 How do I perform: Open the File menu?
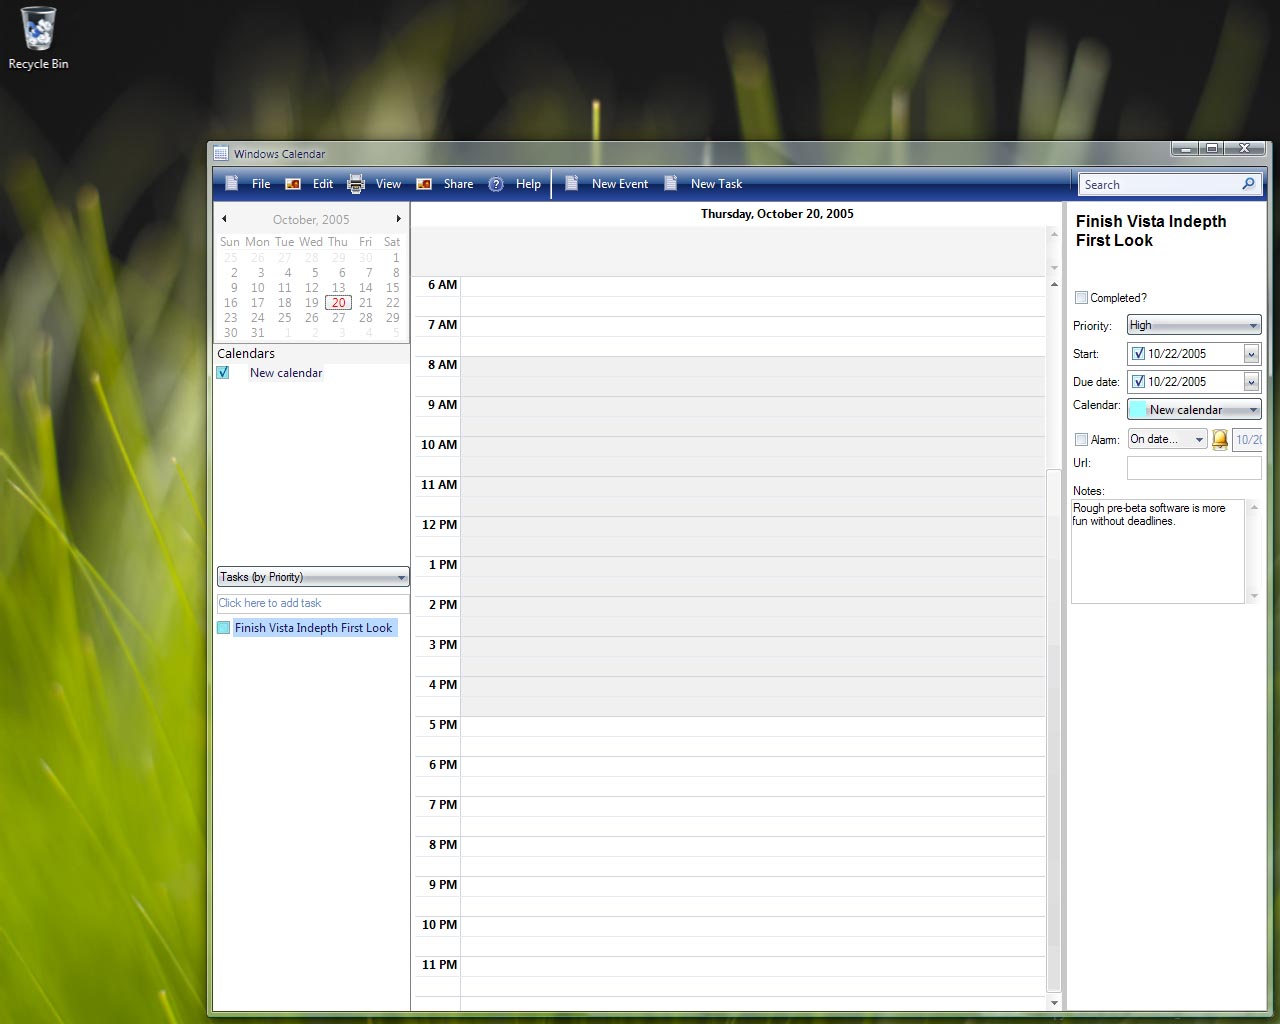point(261,184)
